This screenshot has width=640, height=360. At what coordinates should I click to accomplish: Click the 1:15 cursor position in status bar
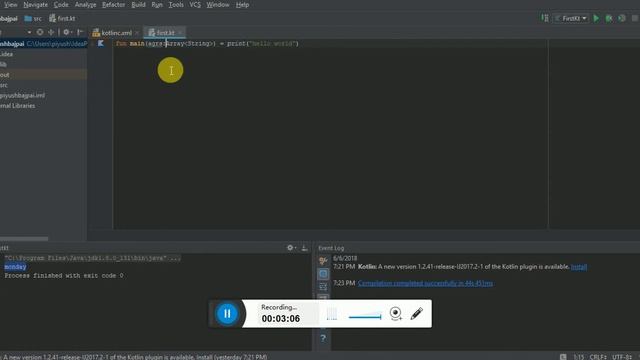pyautogui.click(x=578, y=356)
